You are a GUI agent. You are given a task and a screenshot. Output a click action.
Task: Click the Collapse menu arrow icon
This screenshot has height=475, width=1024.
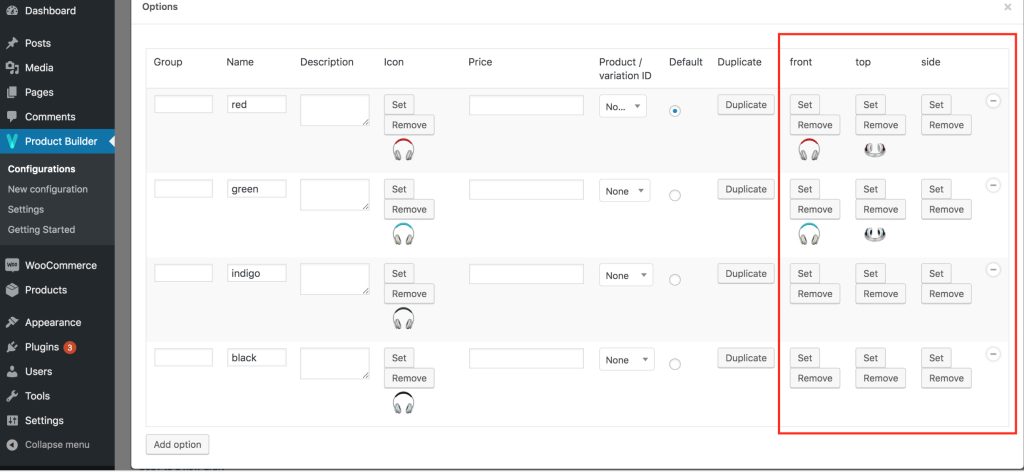[x=12, y=445]
